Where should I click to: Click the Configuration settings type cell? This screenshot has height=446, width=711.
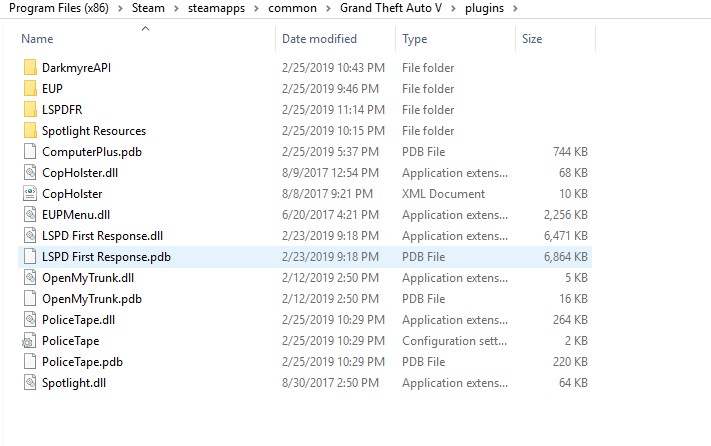tap(454, 341)
